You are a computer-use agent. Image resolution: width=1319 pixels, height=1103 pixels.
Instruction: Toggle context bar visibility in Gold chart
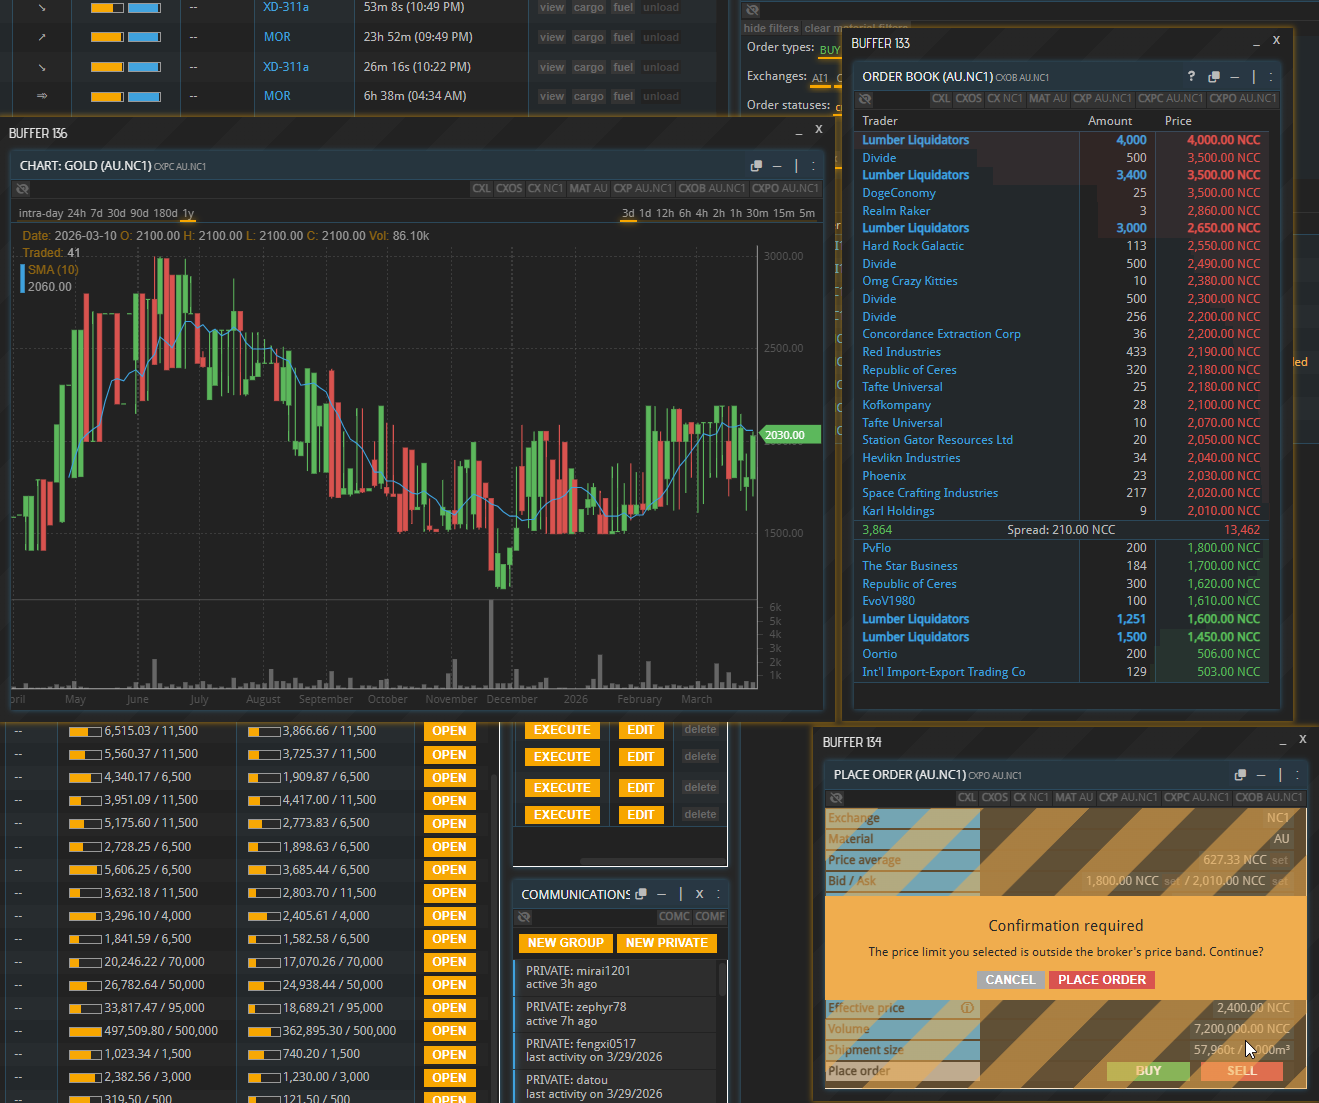pos(22,189)
